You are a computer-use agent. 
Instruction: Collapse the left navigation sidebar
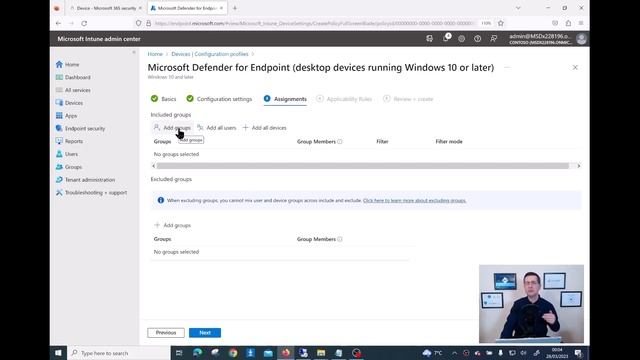tap(134, 52)
